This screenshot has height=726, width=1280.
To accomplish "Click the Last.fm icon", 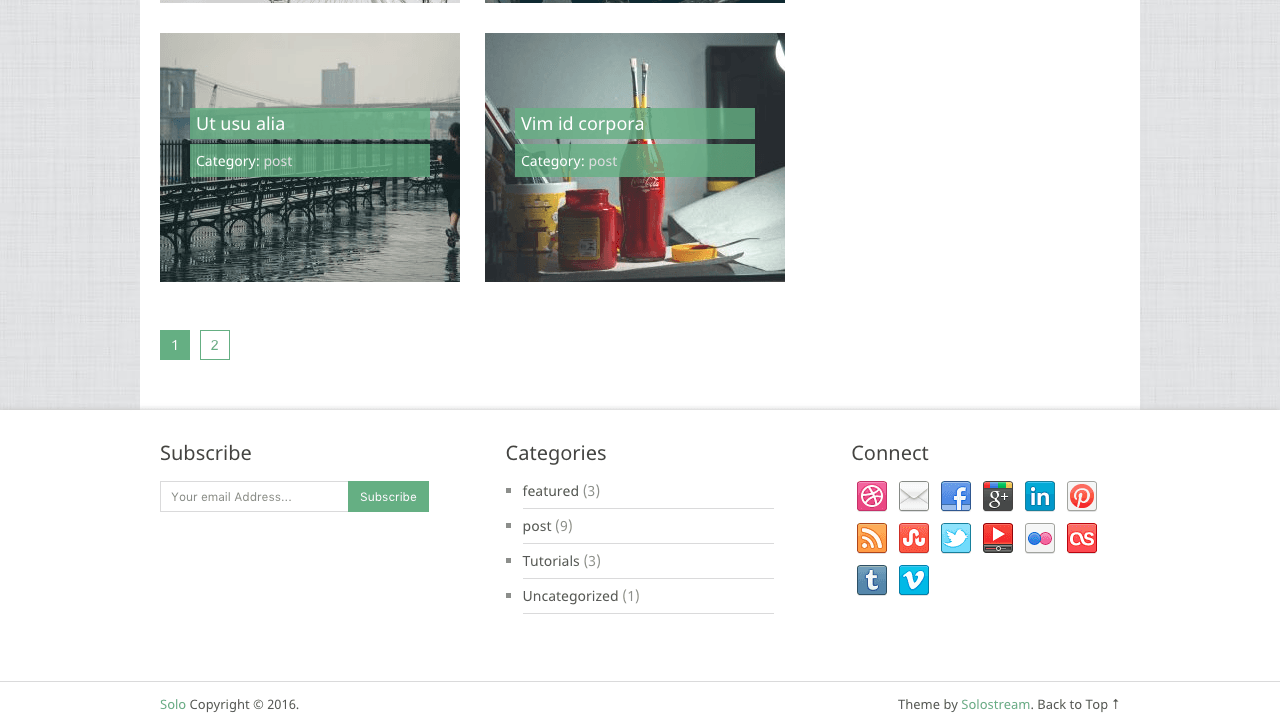I will pyautogui.click(x=1082, y=538).
